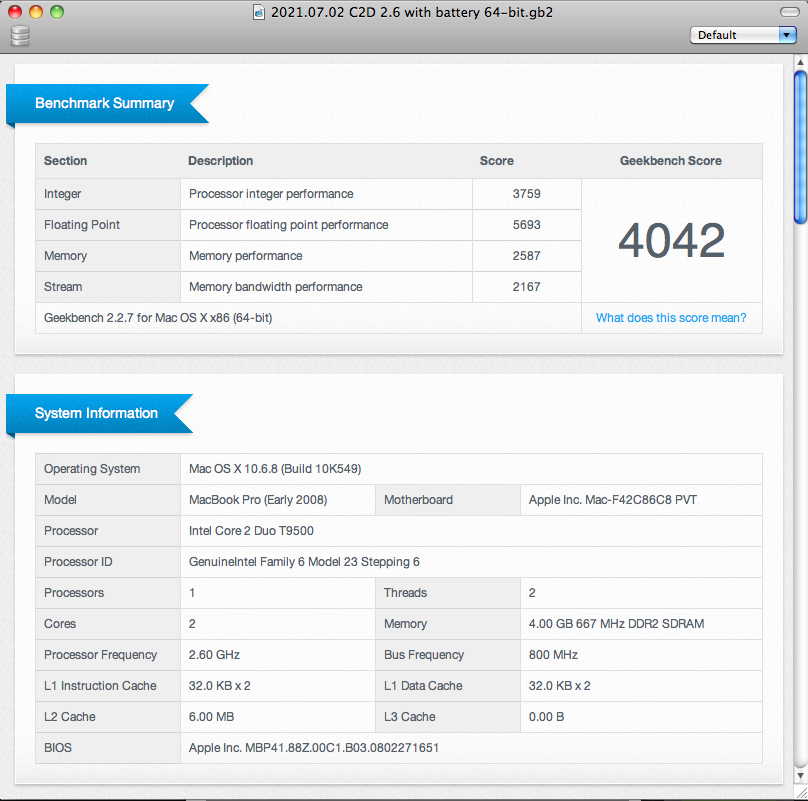This screenshot has height=801, width=808.
Task: Select the Stream score 2167
Action: click(526, 287)
